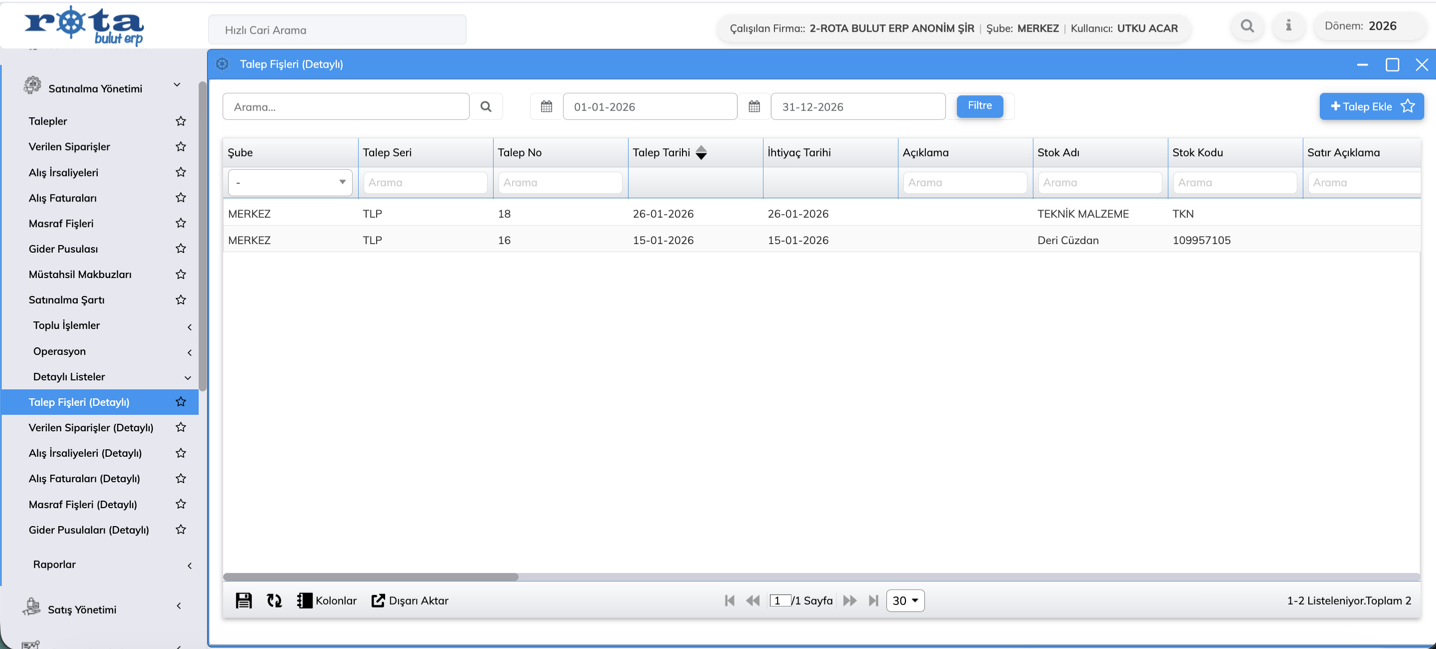The width and height of the screenshot is (1436, 649).
Task: Click the Talep Ekle button
Action: [1360, 107]
